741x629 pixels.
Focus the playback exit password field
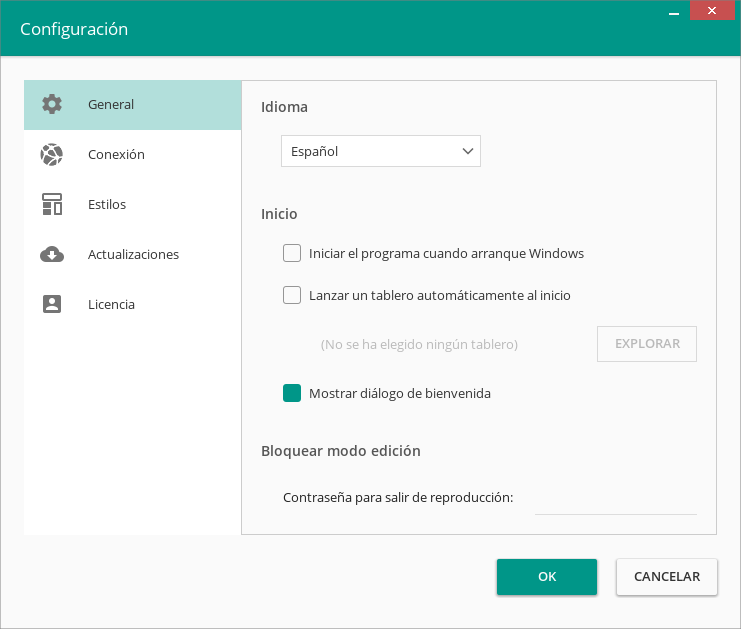(615, 500)
